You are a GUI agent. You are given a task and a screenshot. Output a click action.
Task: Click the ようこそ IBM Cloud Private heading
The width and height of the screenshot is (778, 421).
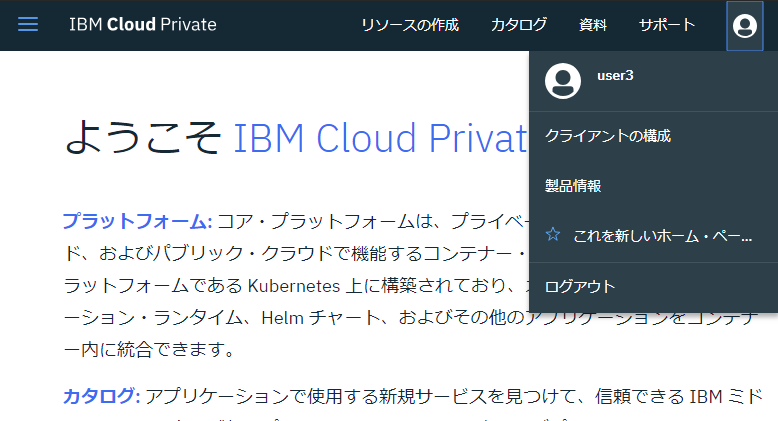point(296,138)
